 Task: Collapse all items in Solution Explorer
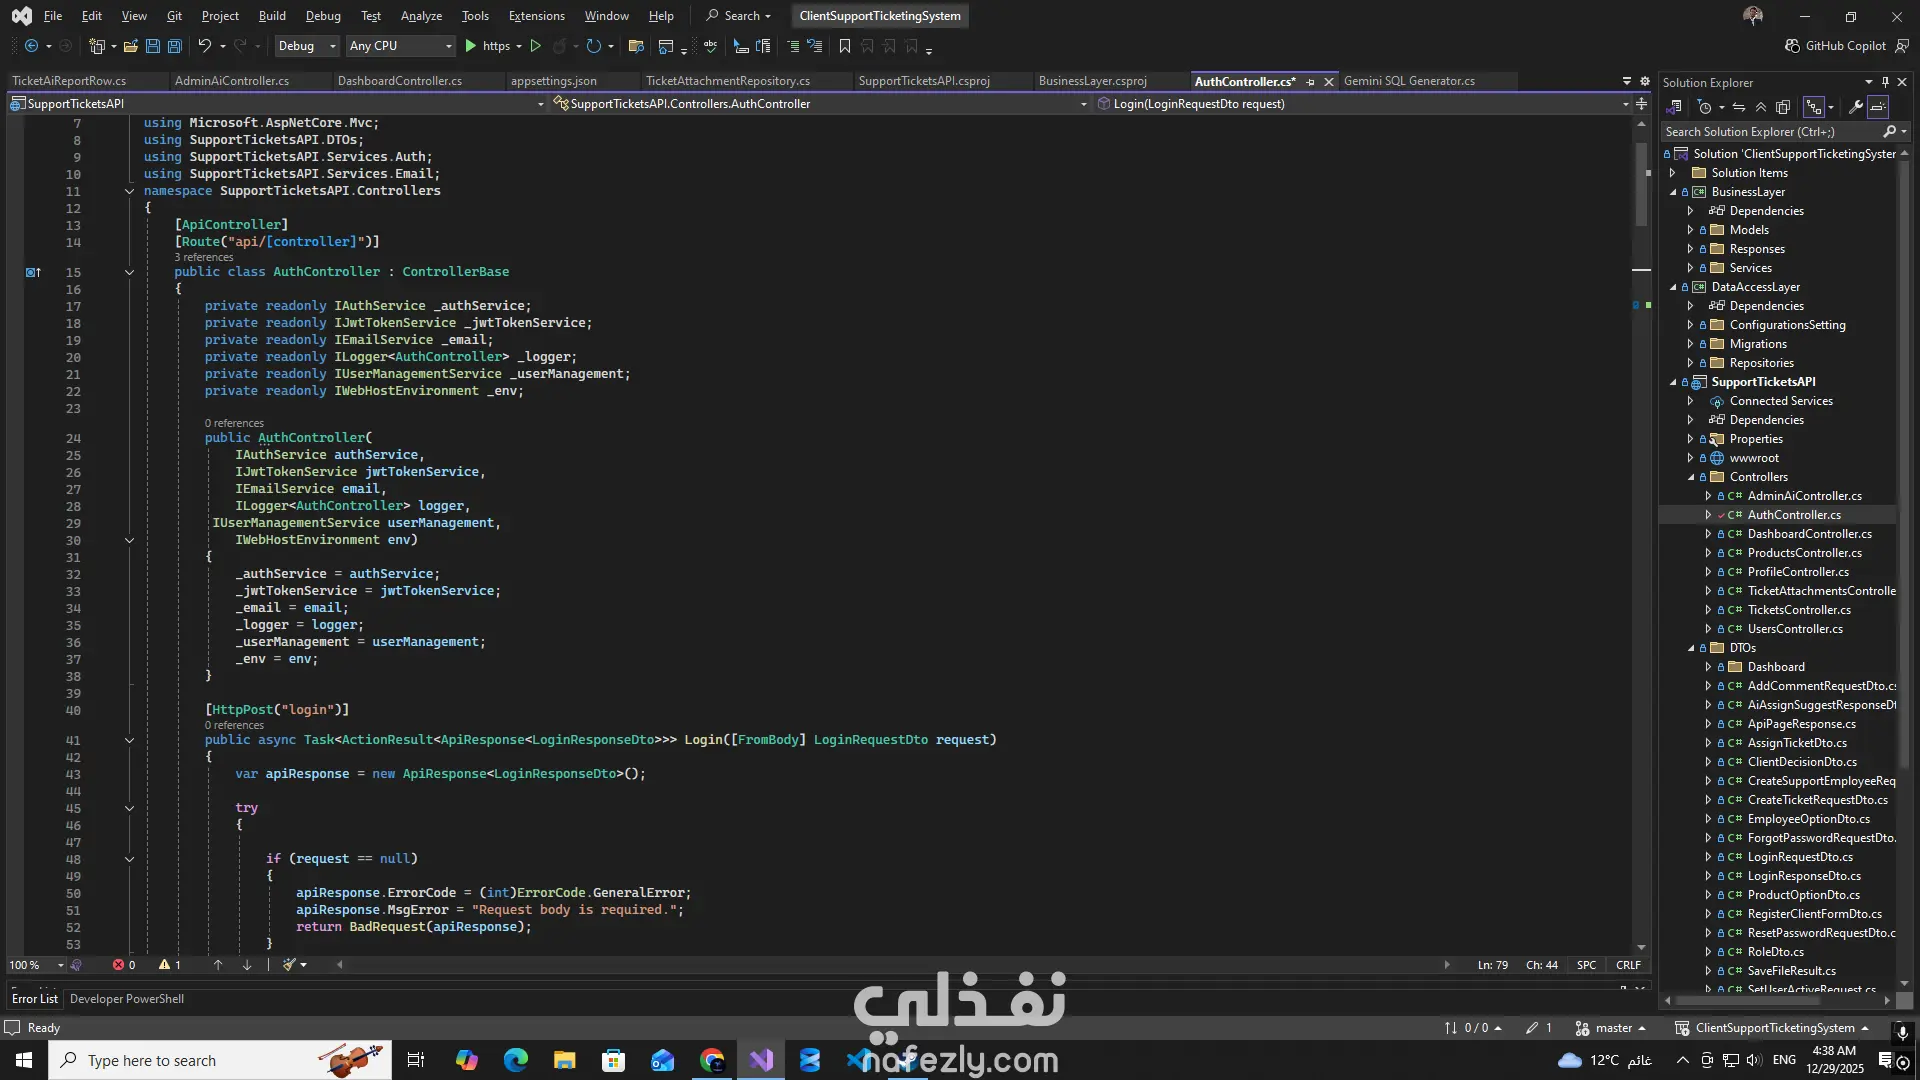point(1761,107)
